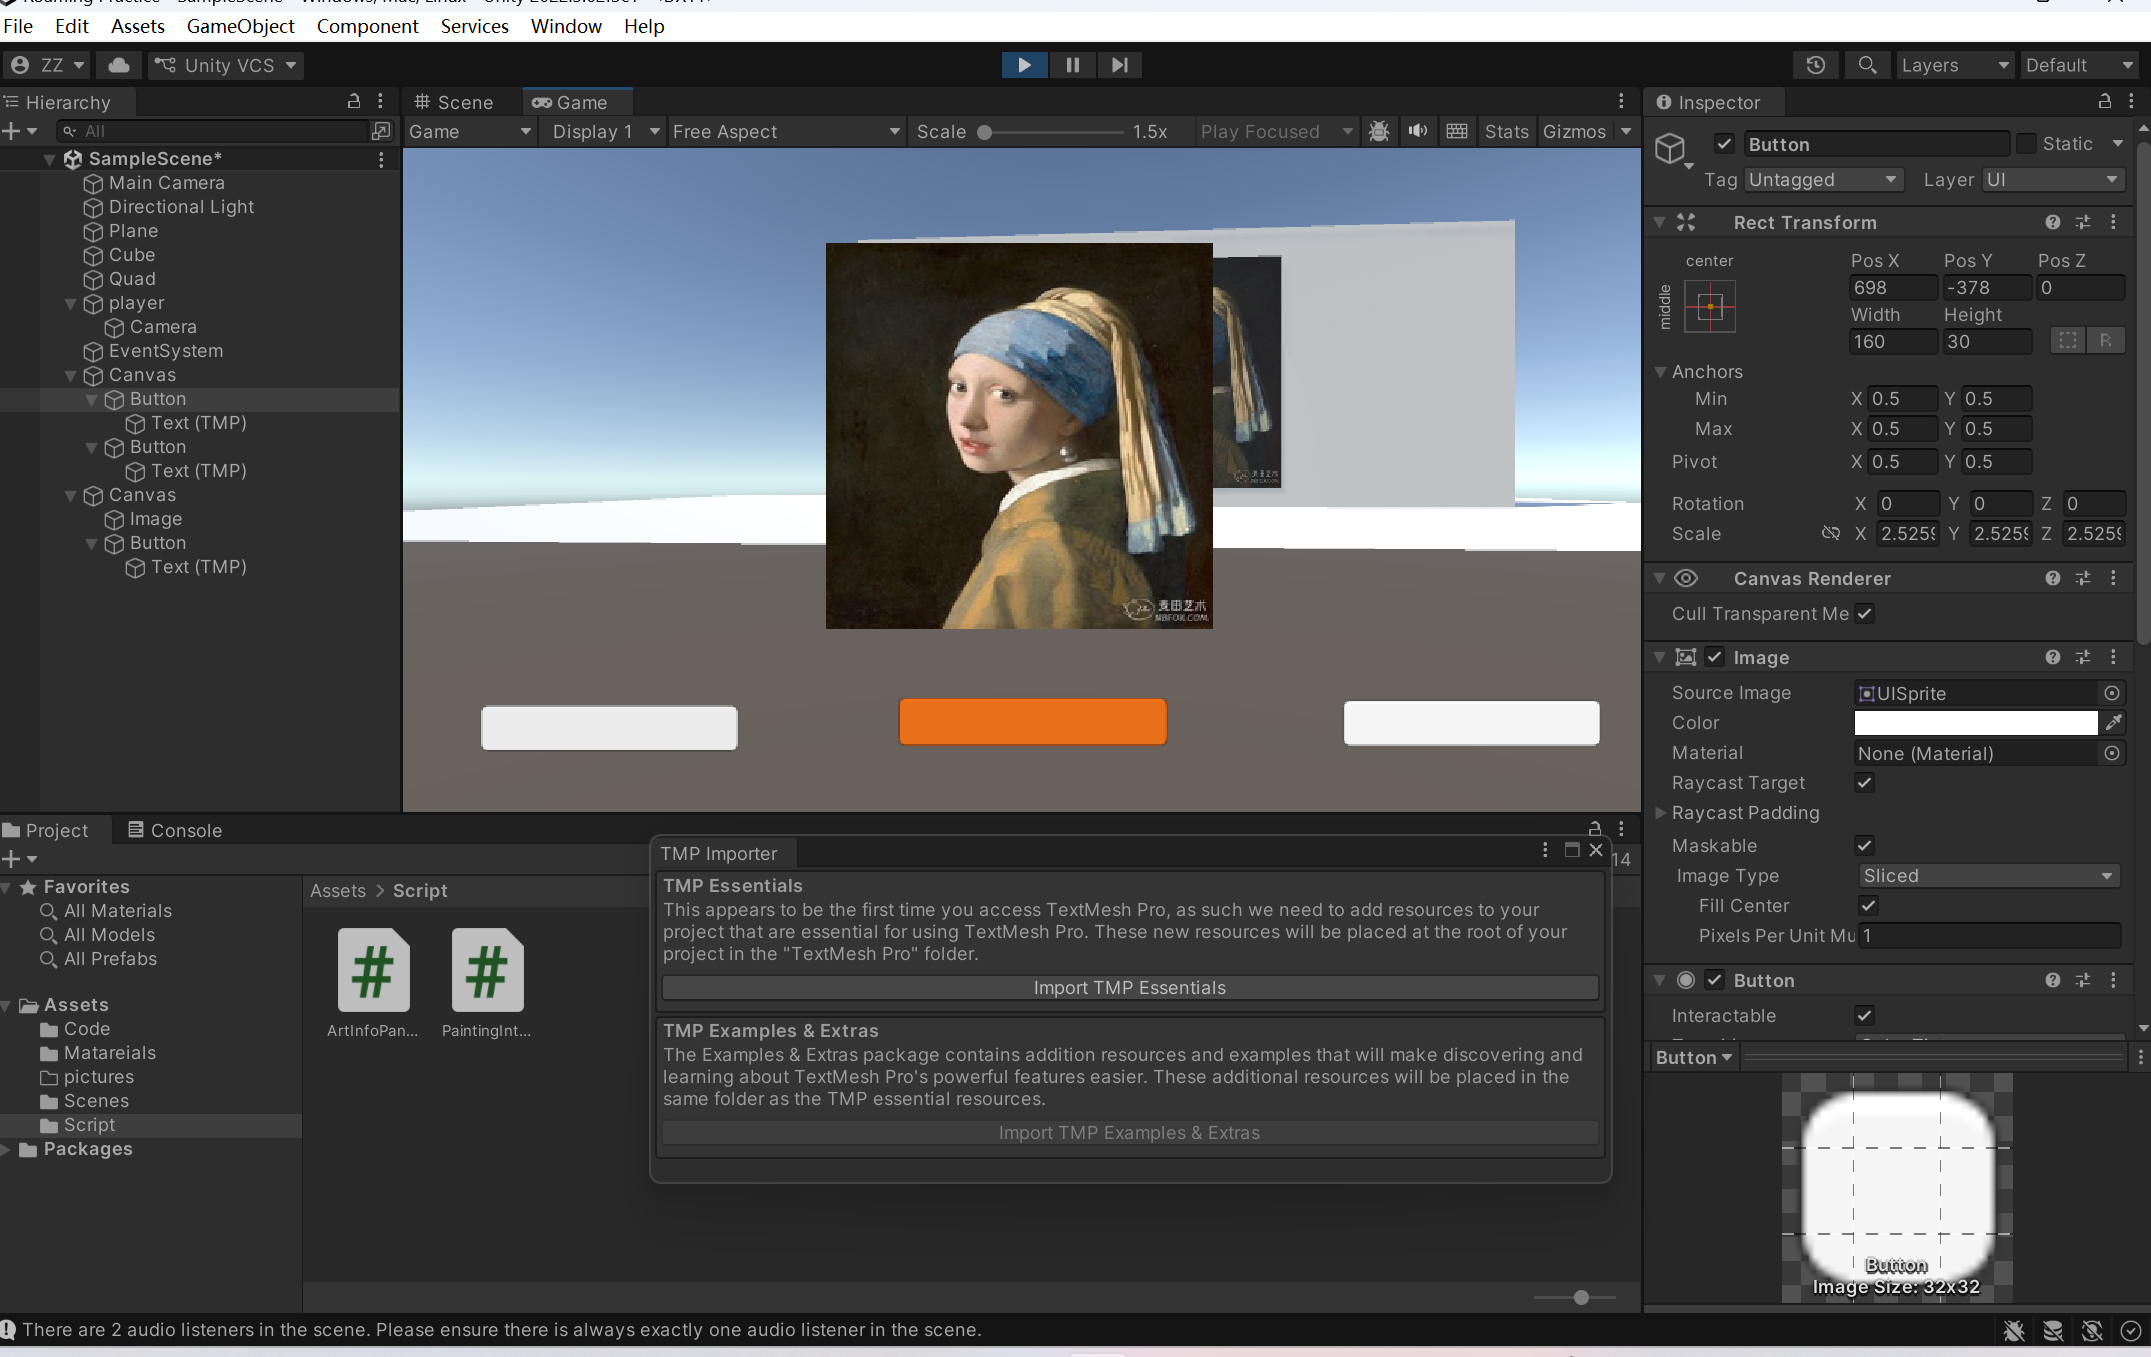Open the Image Type Sliced dropdown

click(1987, 876)
